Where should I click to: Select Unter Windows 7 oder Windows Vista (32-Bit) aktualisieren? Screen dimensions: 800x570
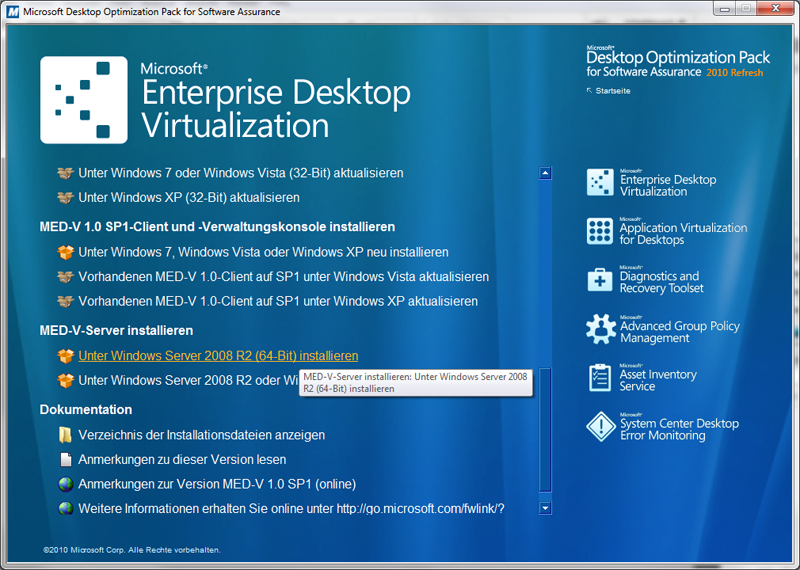(x=241, y=173)
